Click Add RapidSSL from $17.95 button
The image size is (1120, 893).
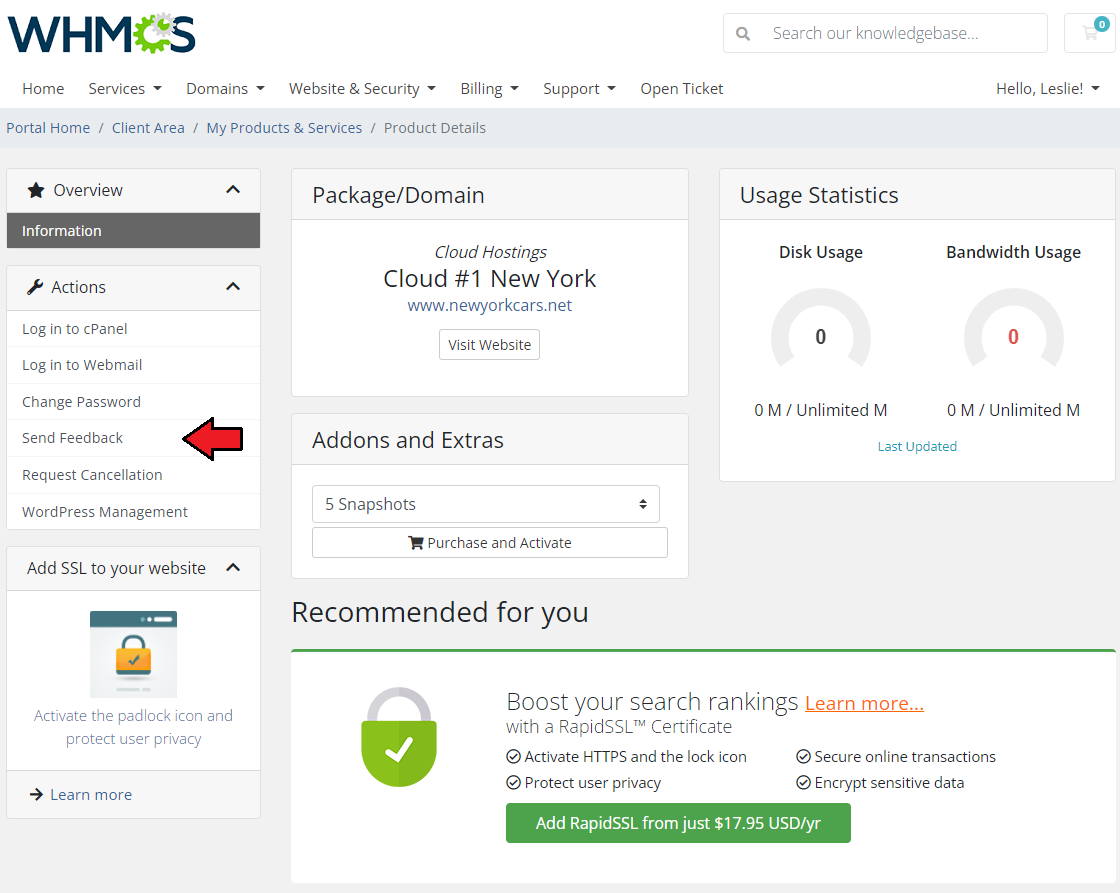click(679, 823)
